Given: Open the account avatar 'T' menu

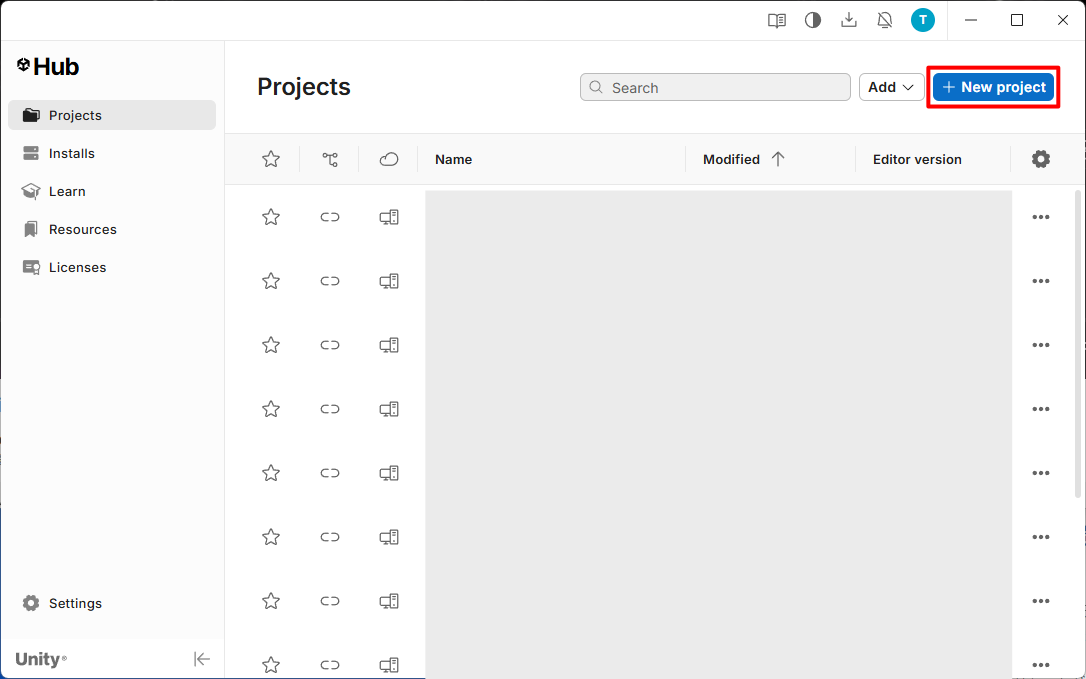Looking at the screenshot, I should tap(922, 20).
